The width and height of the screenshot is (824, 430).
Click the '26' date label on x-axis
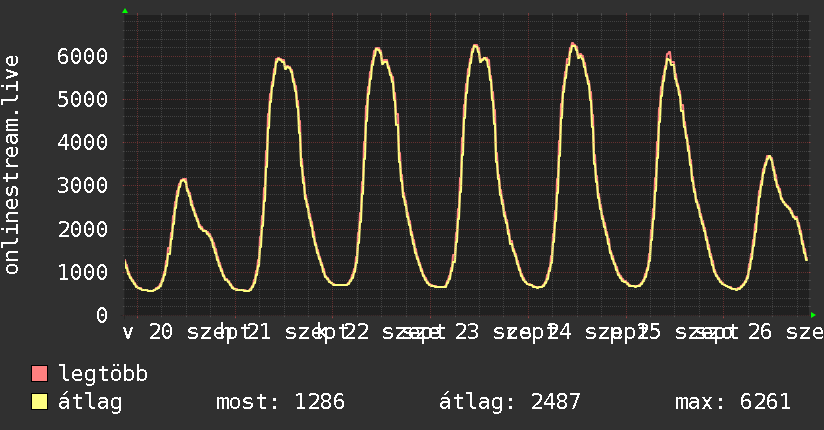click(760, 332)
